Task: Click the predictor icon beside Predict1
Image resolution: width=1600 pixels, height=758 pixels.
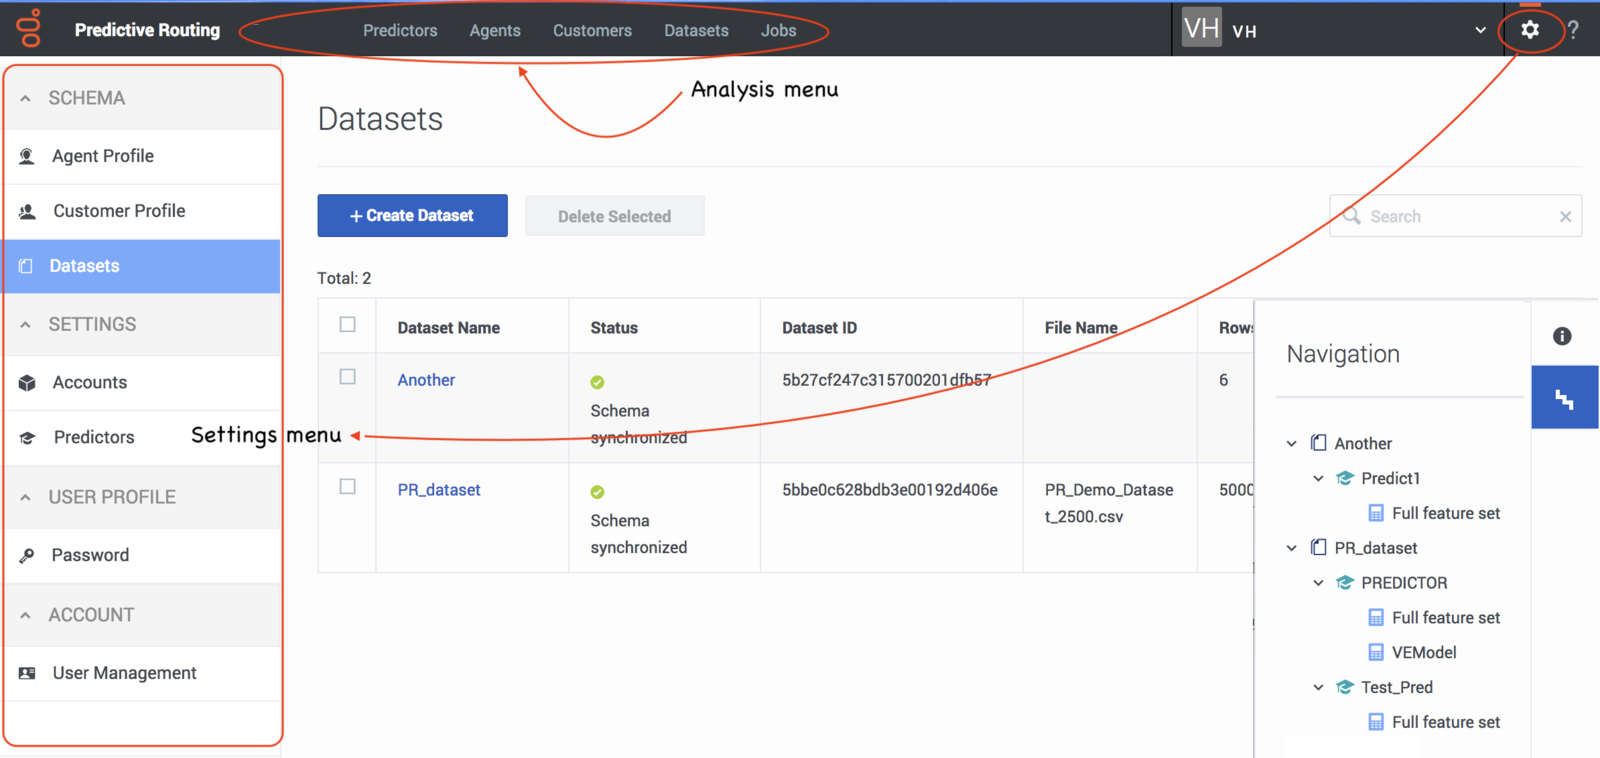Action: tap(1345, 478)
